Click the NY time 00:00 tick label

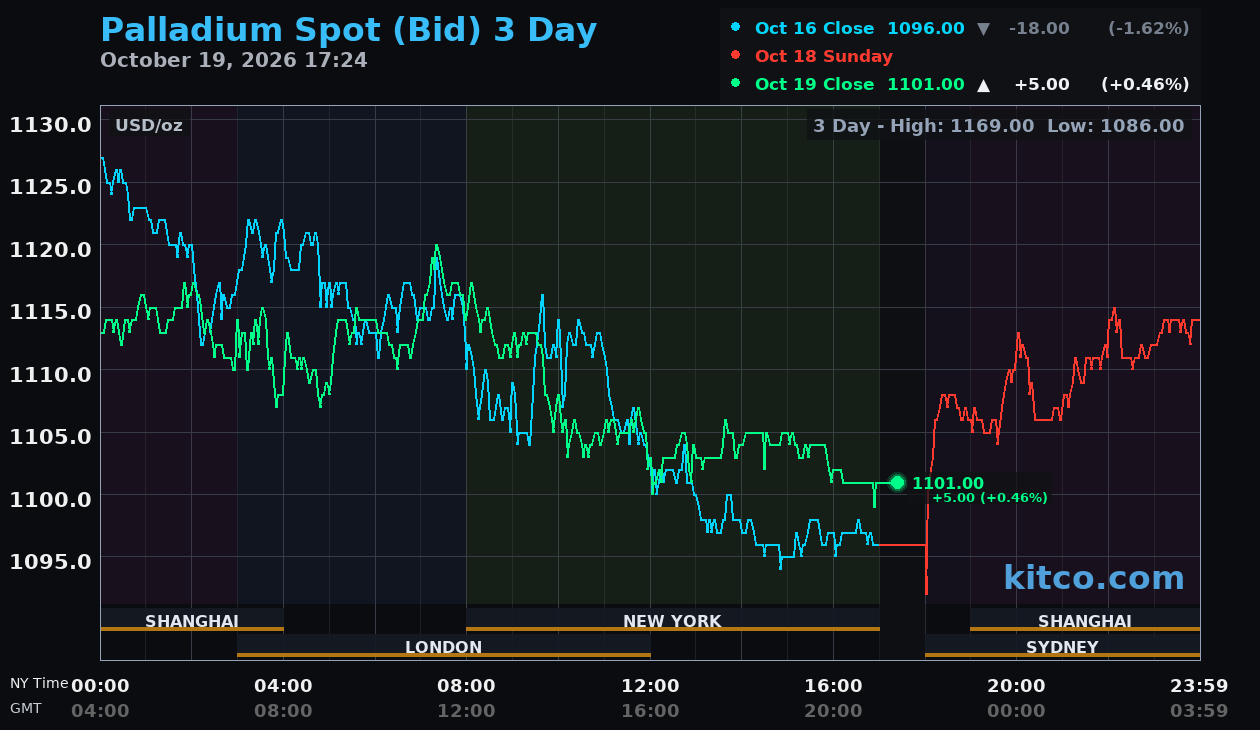point(100,686)
